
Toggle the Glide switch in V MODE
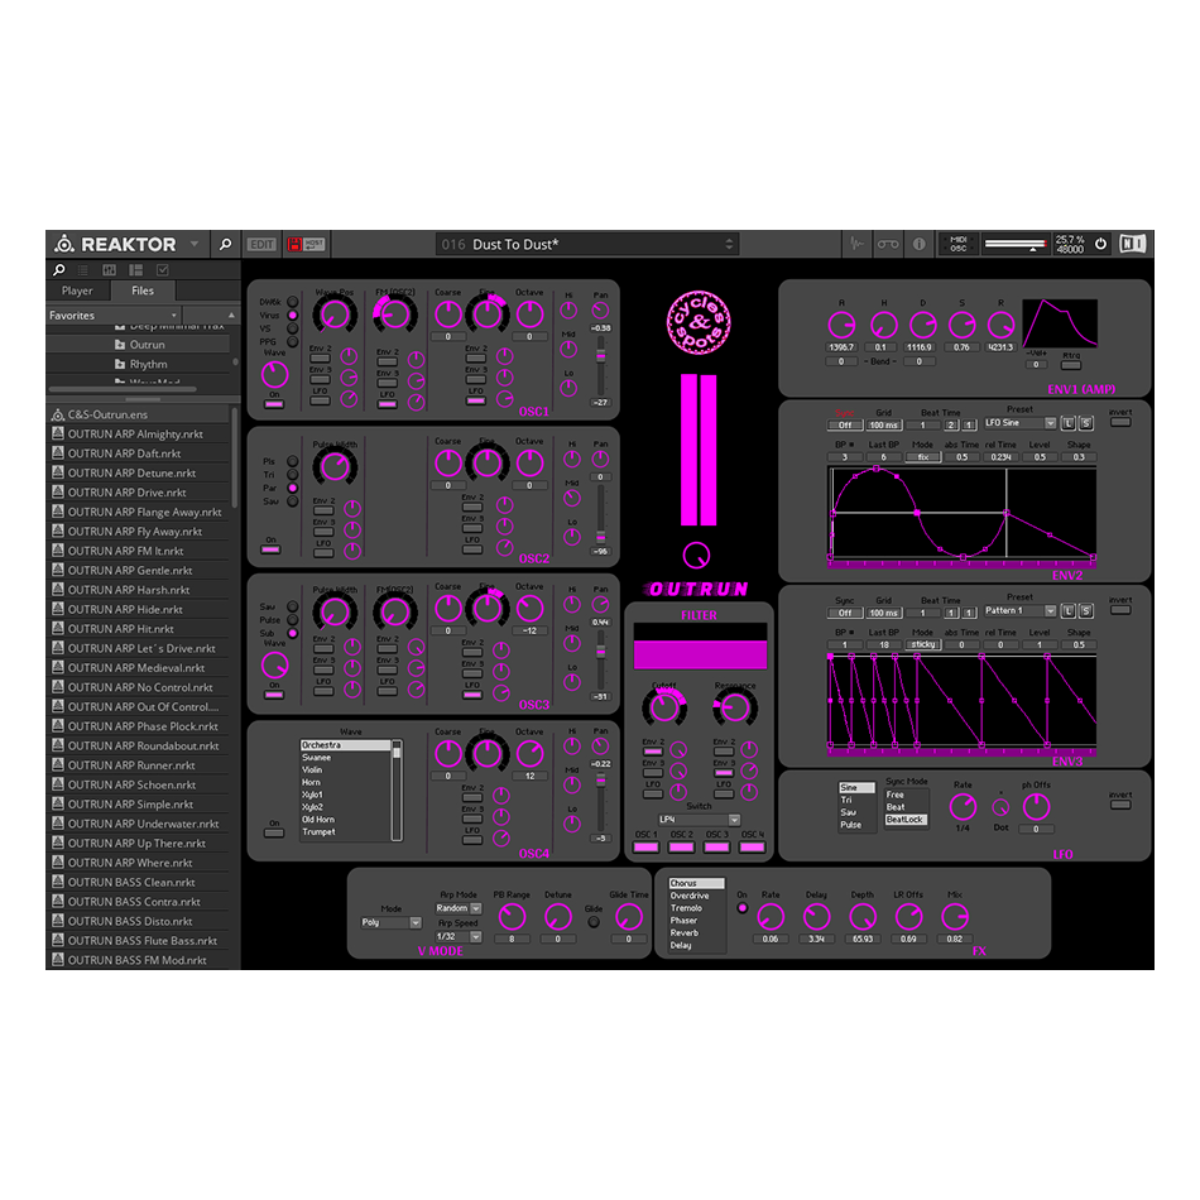coord(593,922)
